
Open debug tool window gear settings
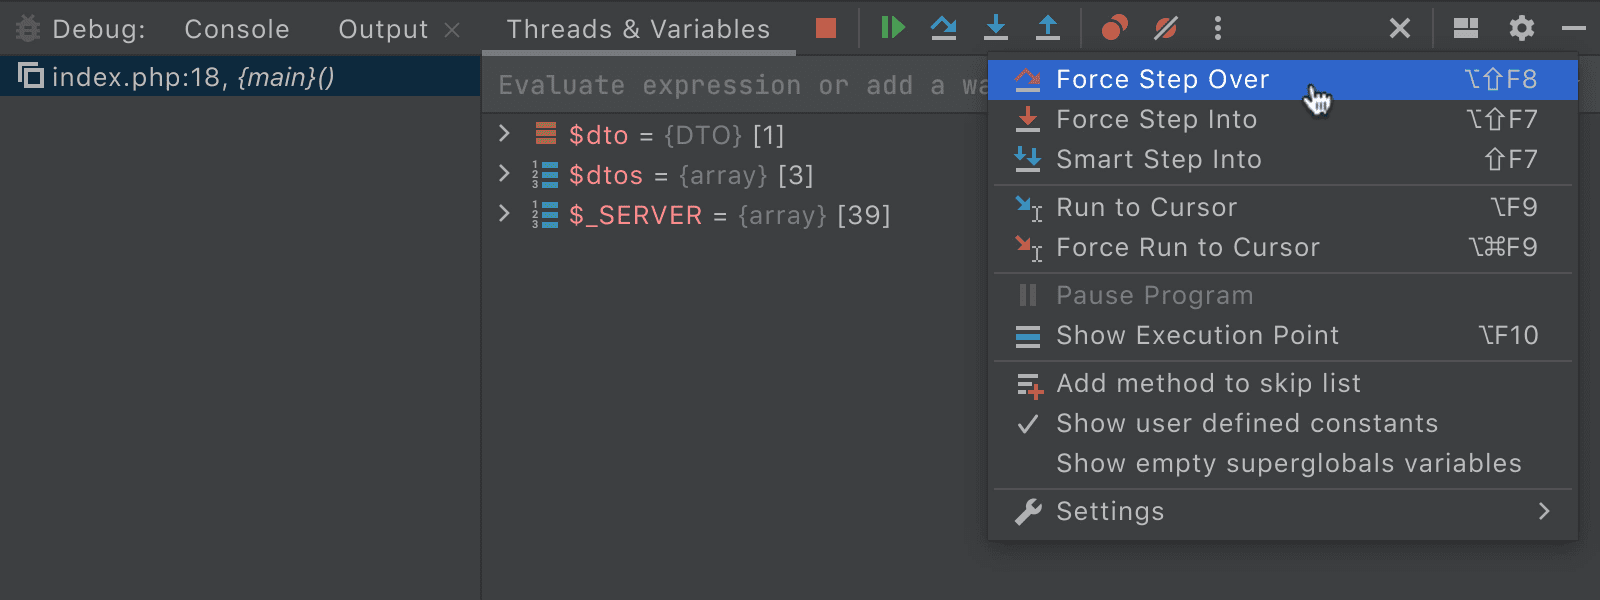coord(1521,28)
